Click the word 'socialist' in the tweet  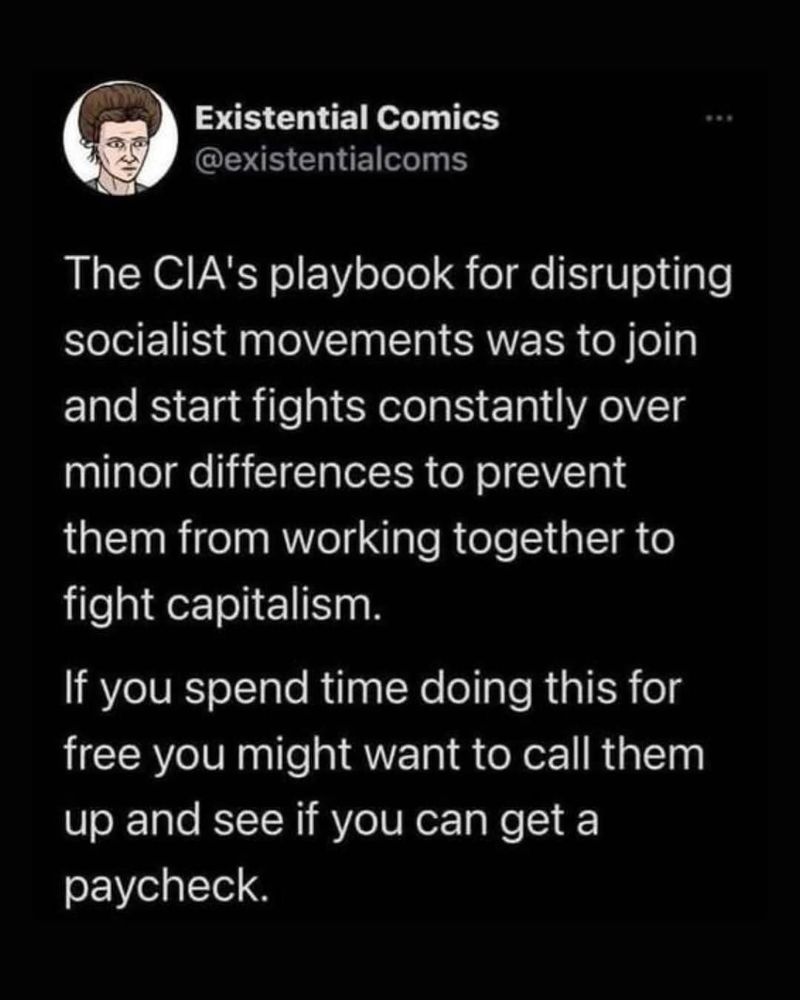click(x=145, y=341)
